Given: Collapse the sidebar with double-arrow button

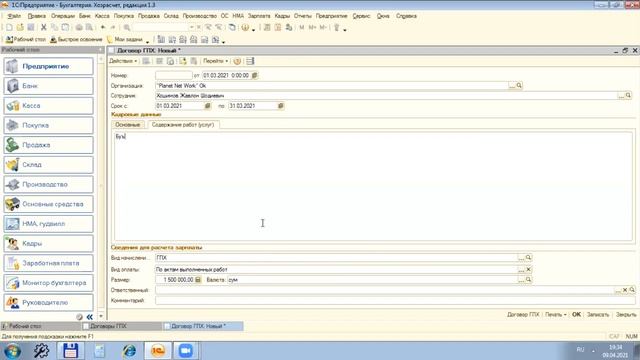Looking at the screenshot, I should [89, 317].
